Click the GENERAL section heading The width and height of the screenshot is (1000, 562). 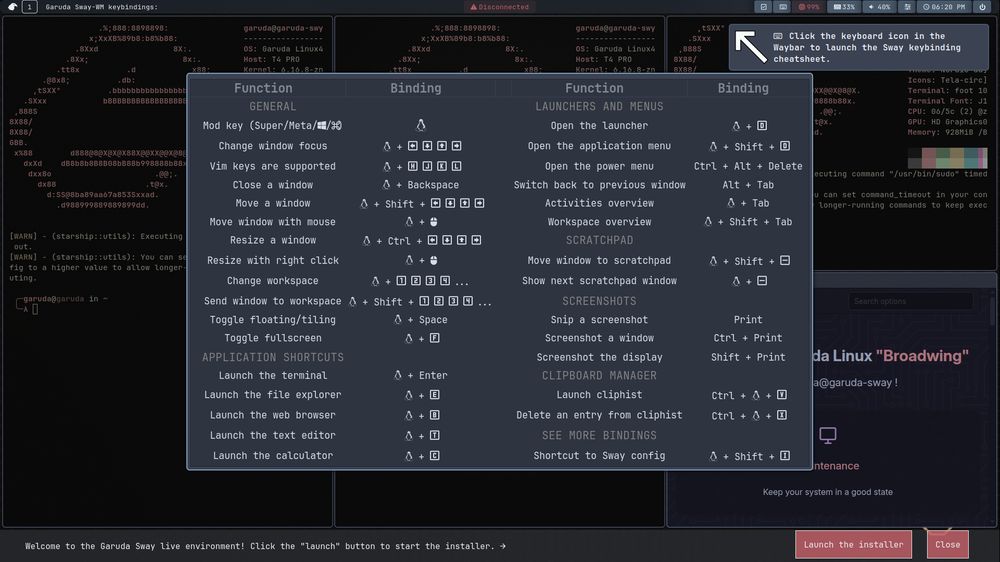pyautogui.click(x=272, y=107)
